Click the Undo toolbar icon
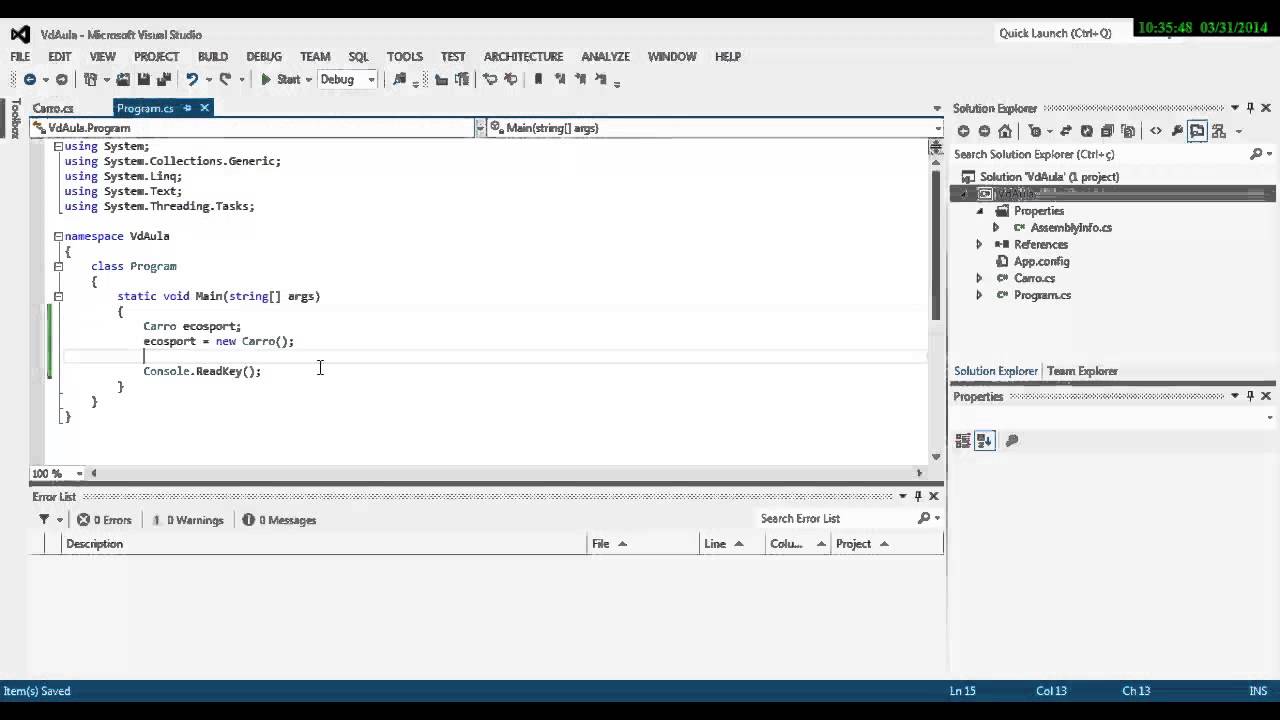The width and height of the screenshot is (1280, 720). 192,80
